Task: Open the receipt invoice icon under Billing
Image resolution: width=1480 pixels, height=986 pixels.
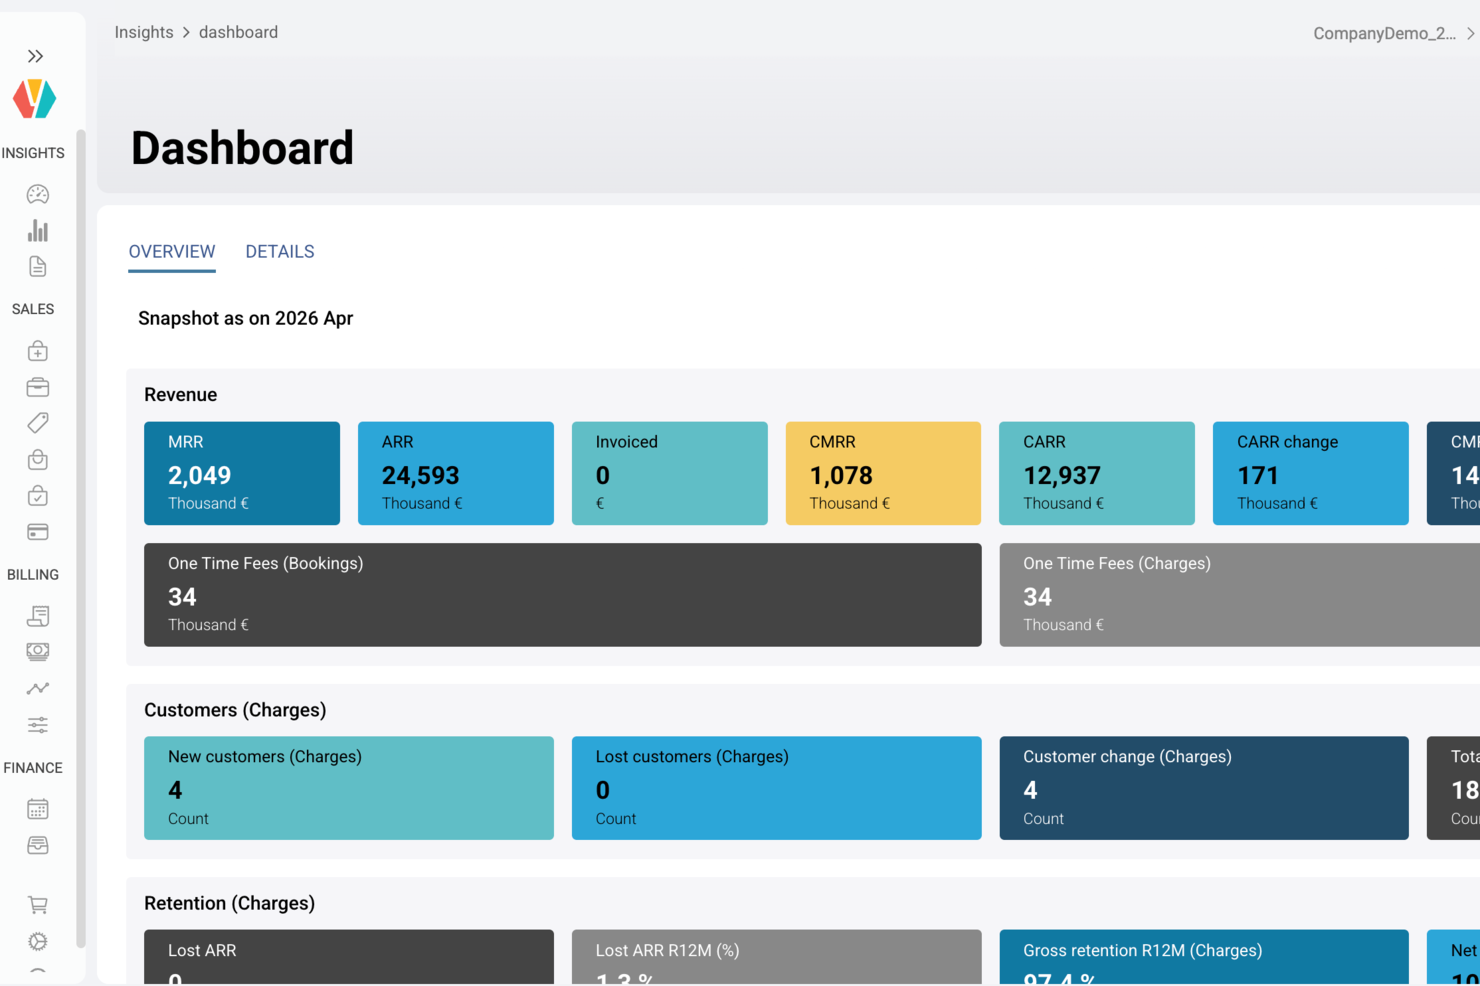Action: (38, 616)
